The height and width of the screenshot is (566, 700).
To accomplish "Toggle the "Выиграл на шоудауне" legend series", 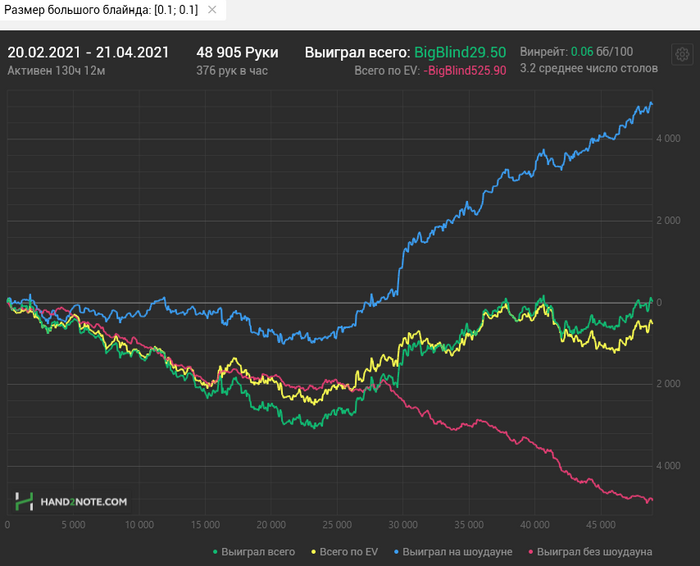I will click(453, 552).
